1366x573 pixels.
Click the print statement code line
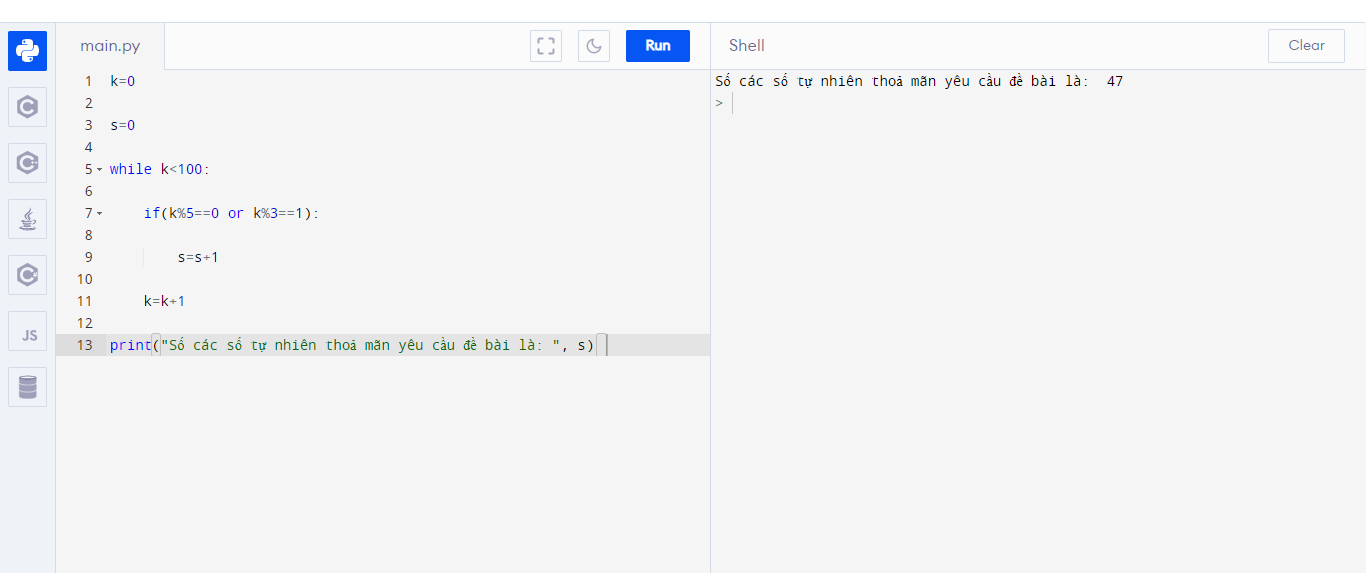point(350,345)
